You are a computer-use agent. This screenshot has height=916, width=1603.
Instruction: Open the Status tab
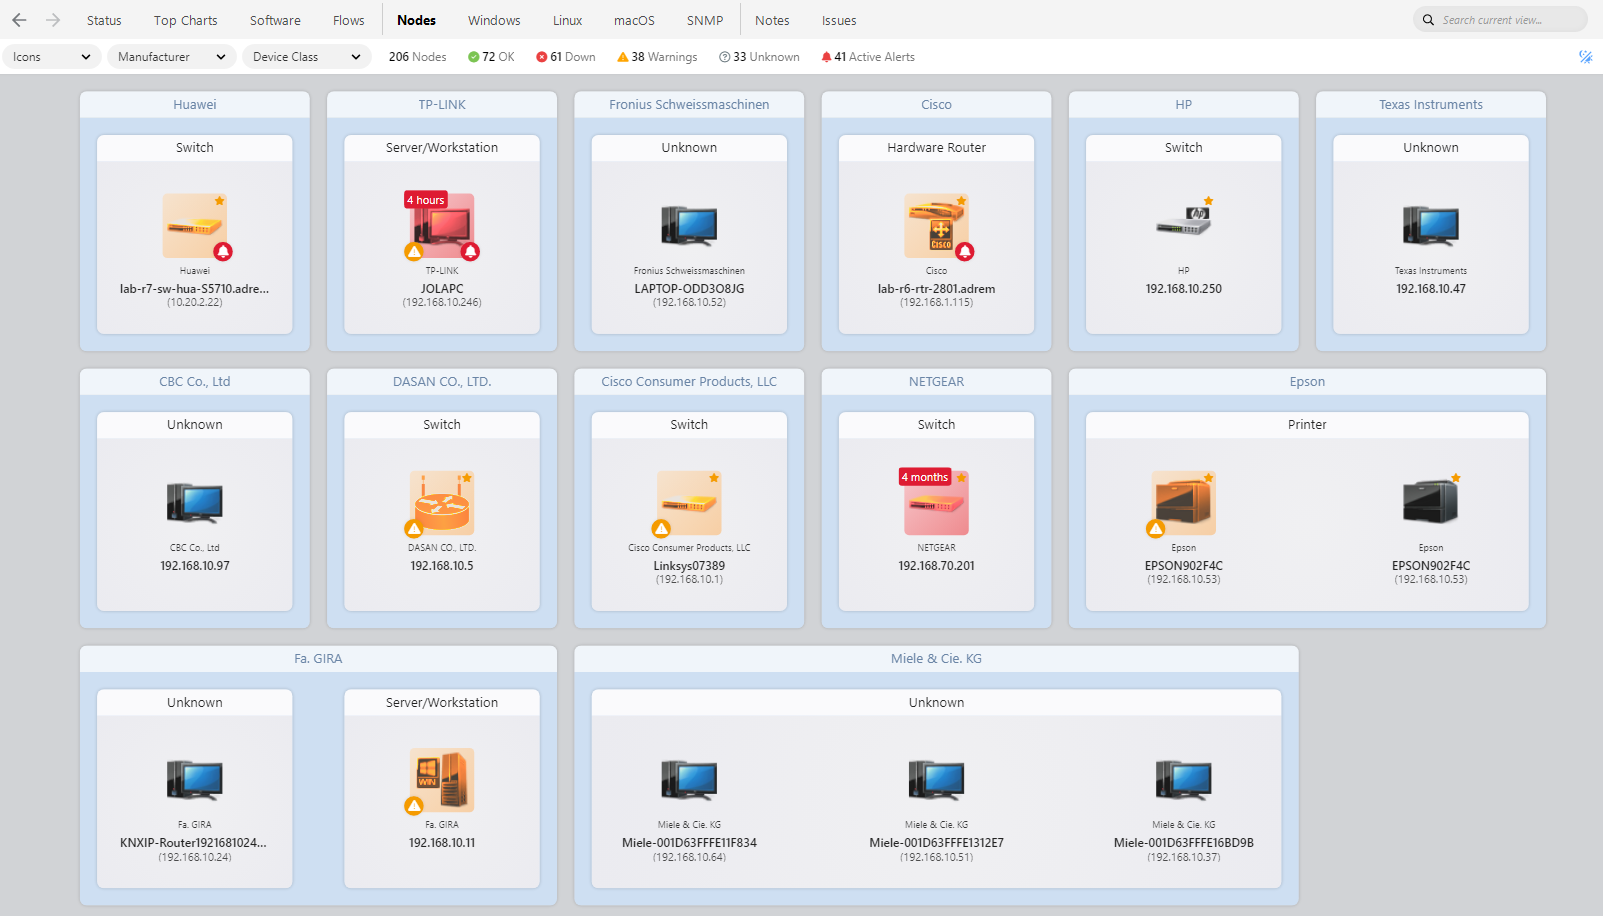point(104,20)
